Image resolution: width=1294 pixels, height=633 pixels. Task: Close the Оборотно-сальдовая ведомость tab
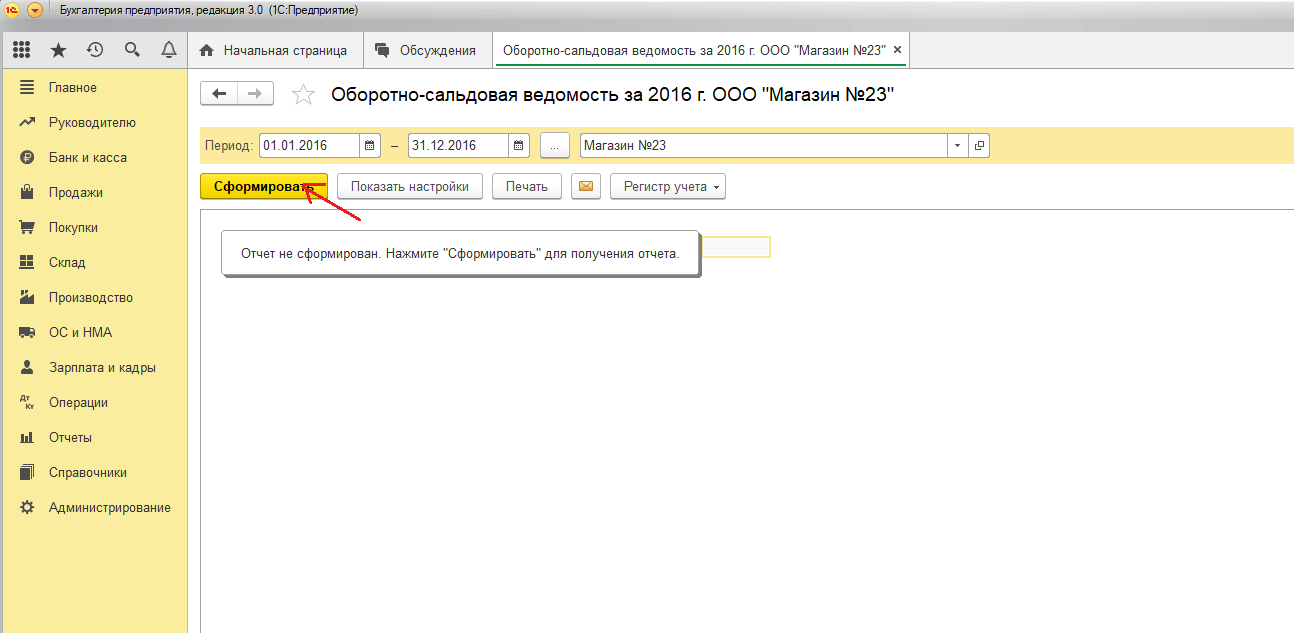(x=897, y=50)
